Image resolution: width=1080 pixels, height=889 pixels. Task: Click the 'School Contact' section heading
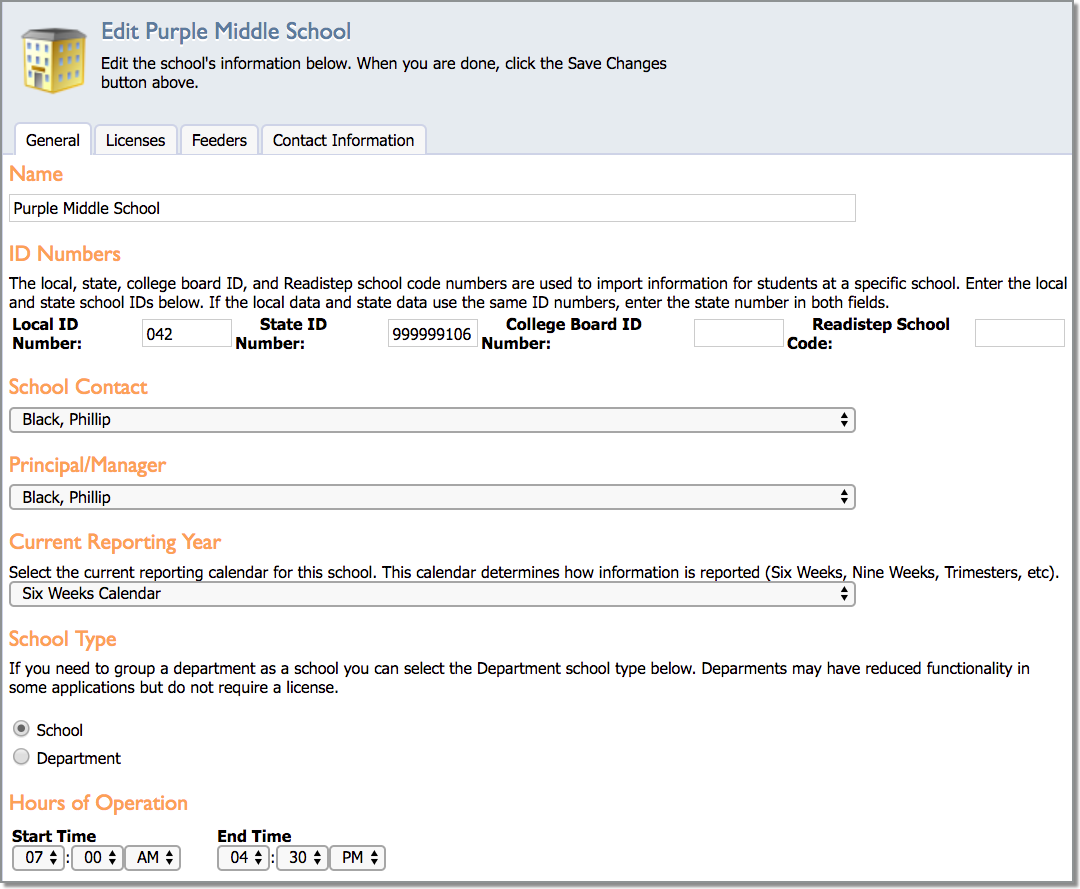[79, 387]
